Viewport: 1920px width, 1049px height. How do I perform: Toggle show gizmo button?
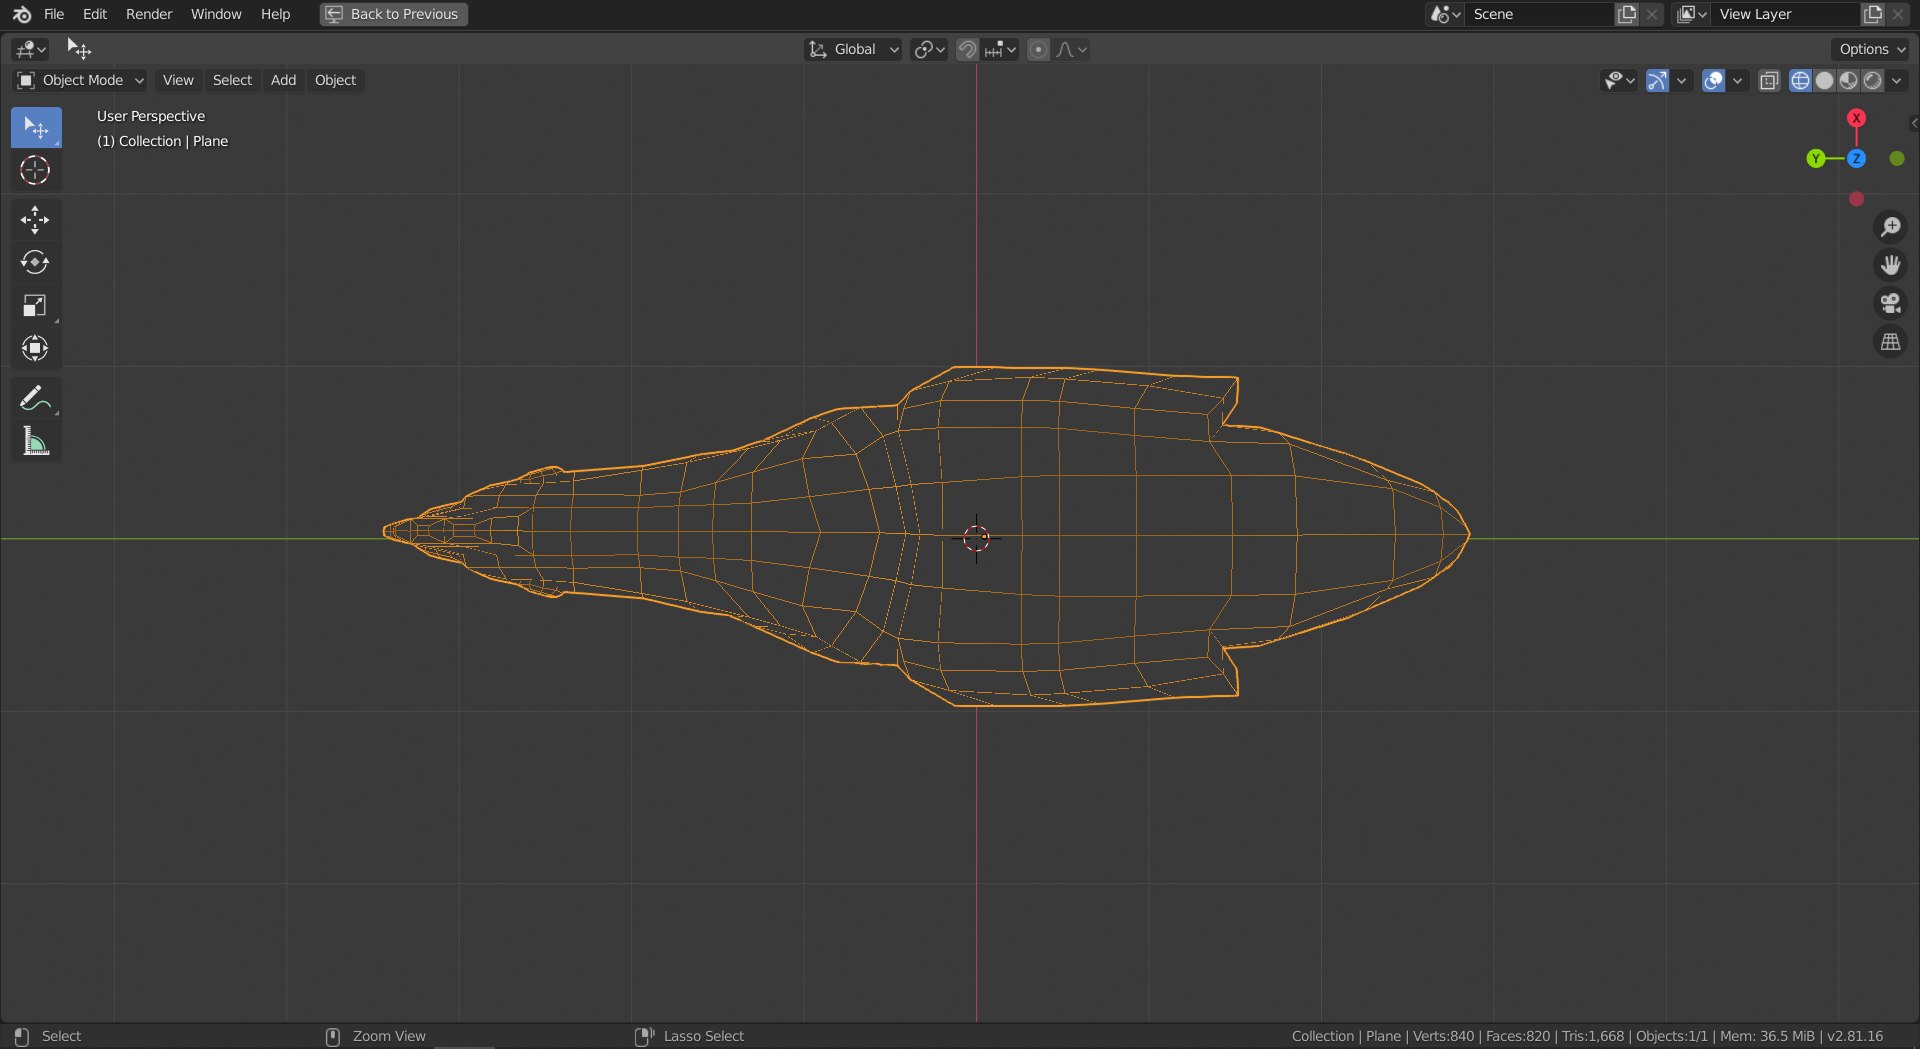pos(1657,81)
